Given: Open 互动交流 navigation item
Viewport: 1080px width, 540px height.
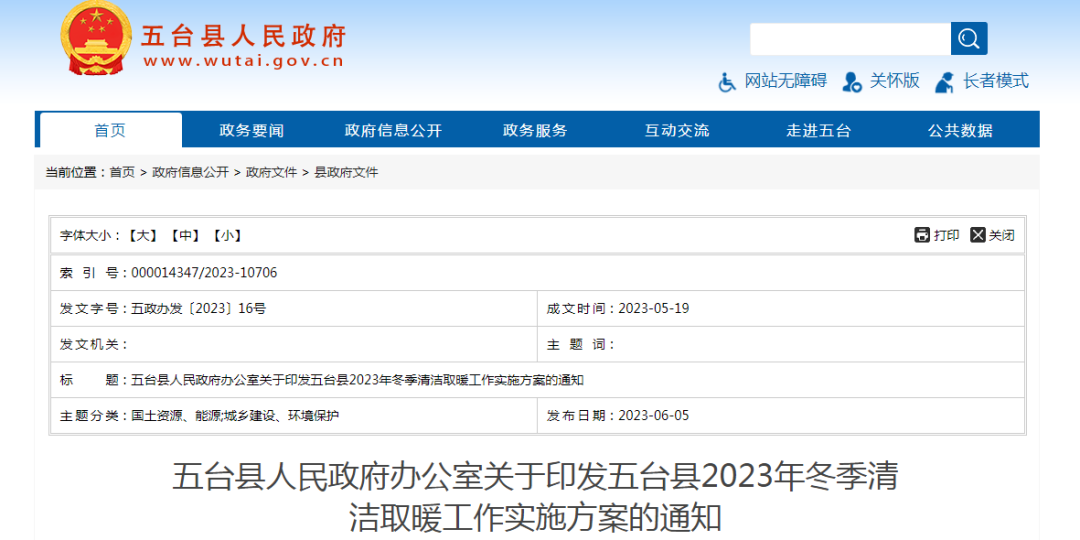Looking at the screenshot, I should pos(677,130).
